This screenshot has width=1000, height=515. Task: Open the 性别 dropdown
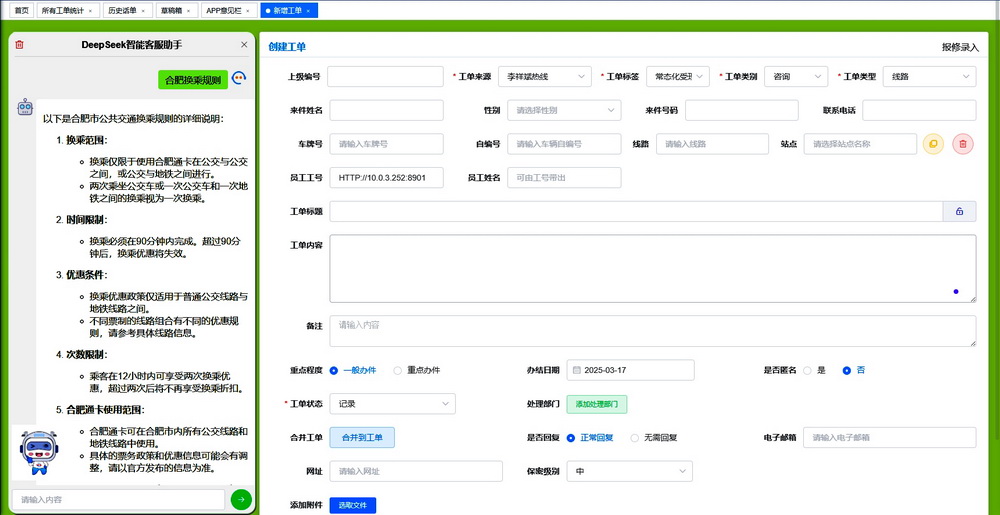point(564,110)
